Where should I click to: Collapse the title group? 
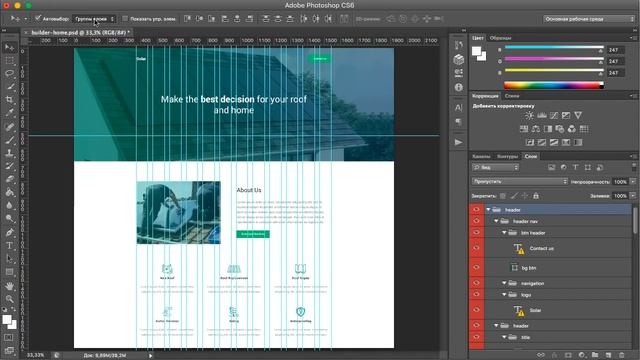tap(504, 337)
